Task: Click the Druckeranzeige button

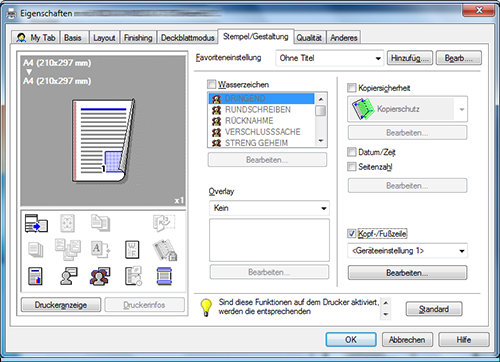Action: pos(61,305)
